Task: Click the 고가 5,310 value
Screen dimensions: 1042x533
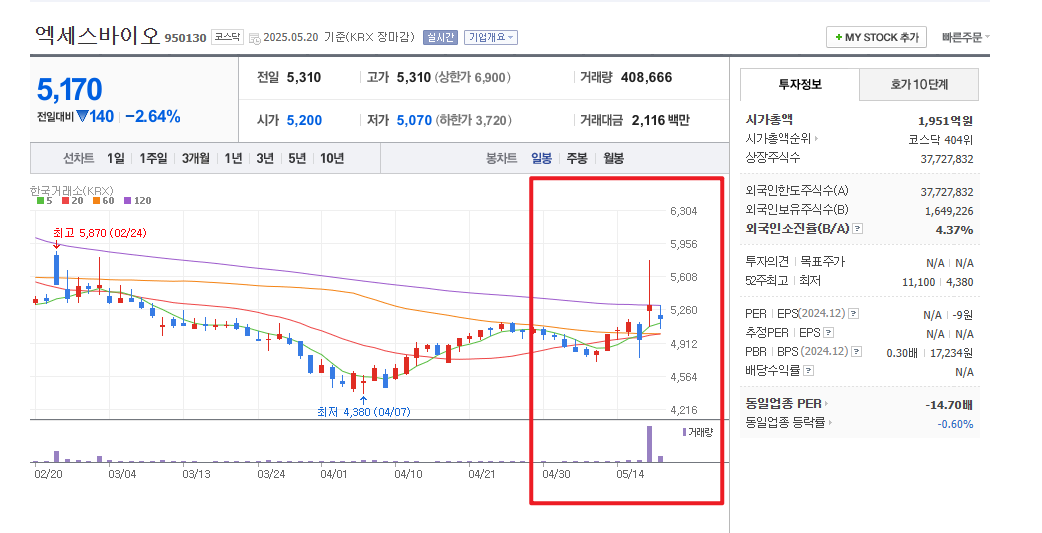Action: coord(414,78)
